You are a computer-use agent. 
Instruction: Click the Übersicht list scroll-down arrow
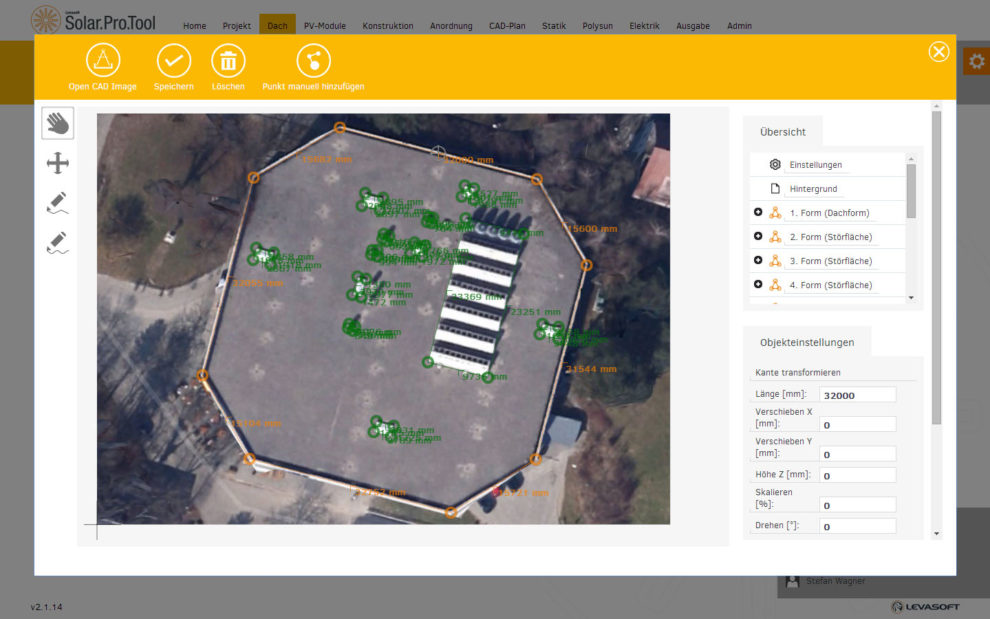[910, 298]
